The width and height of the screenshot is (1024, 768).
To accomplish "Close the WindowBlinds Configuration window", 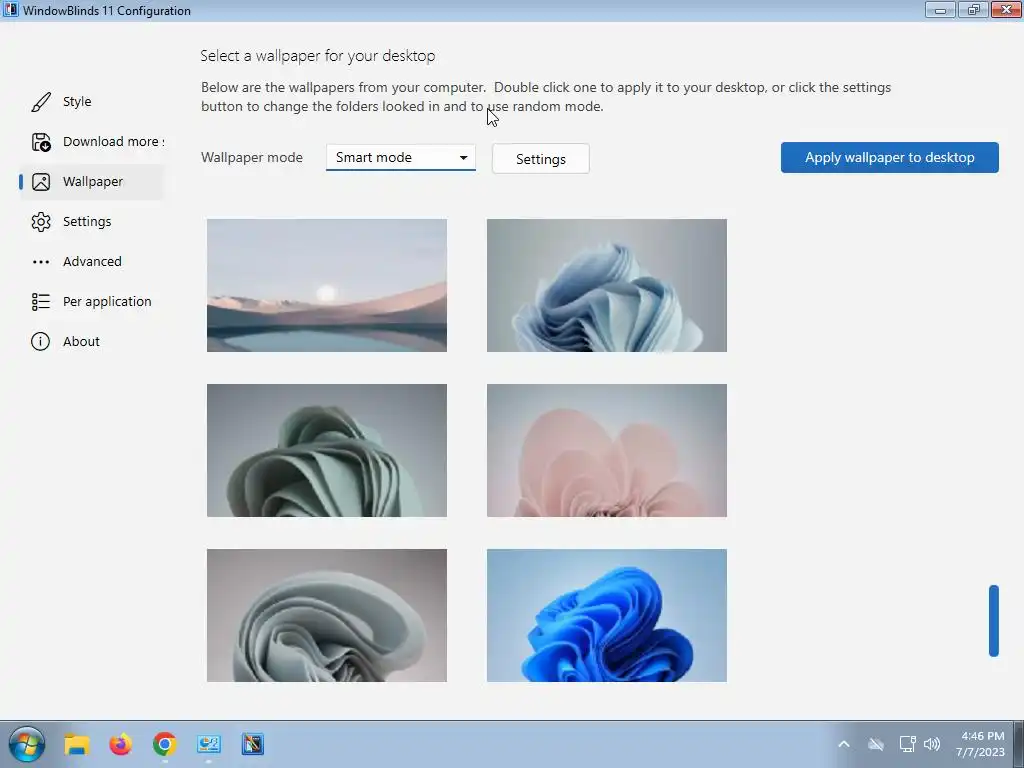I will coord(1006,10).
